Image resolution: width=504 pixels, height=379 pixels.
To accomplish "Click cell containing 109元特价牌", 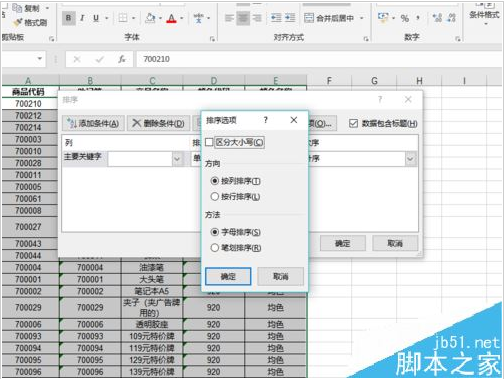I will (x=152, y=336).
